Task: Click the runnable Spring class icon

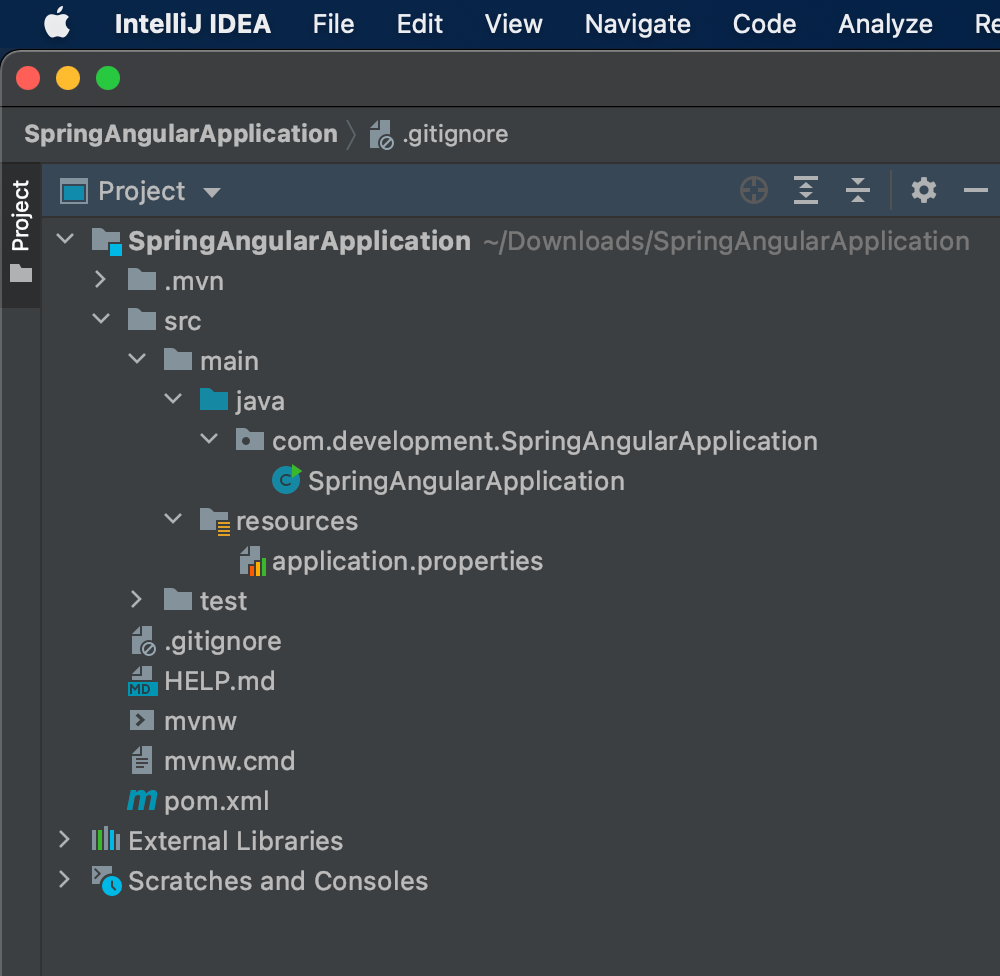Action: point(286,480)
